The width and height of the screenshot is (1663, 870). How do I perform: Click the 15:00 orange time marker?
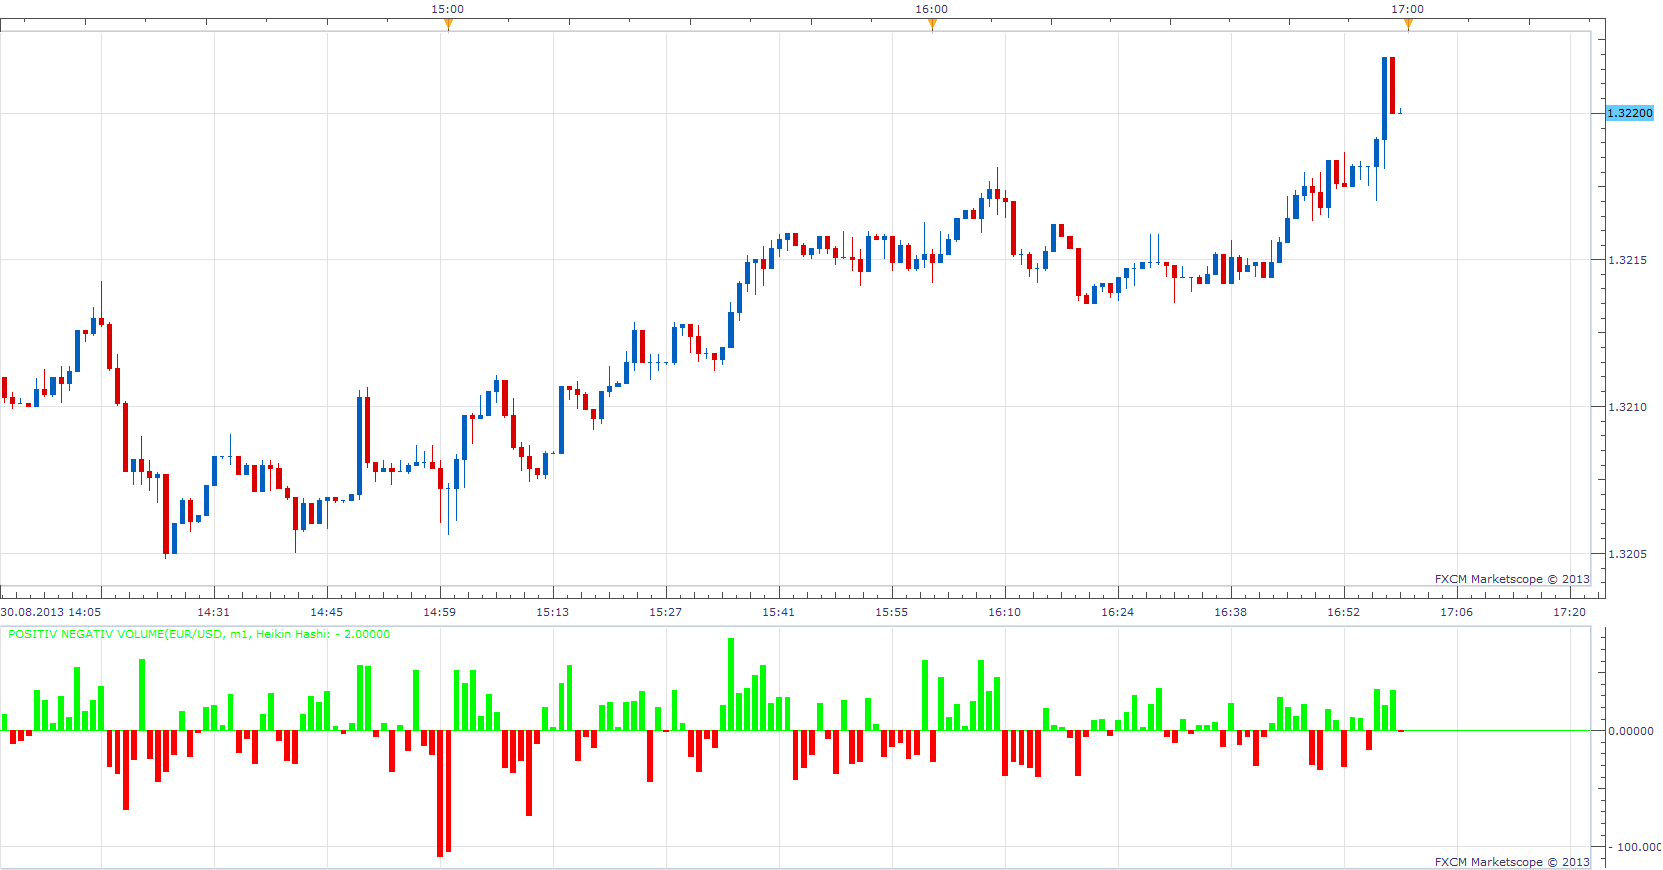click(448, 25)
